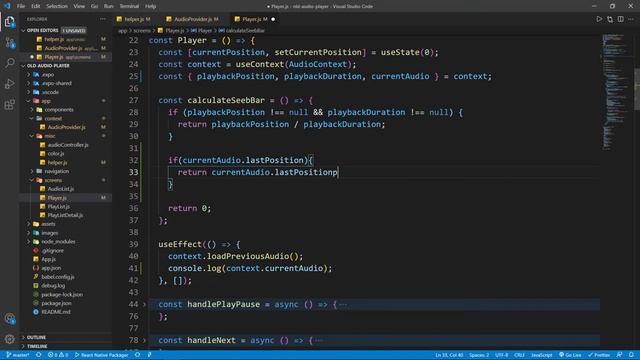Open the Terminal menu
Viewport: 640px width, 360px height.
[129, 6]
